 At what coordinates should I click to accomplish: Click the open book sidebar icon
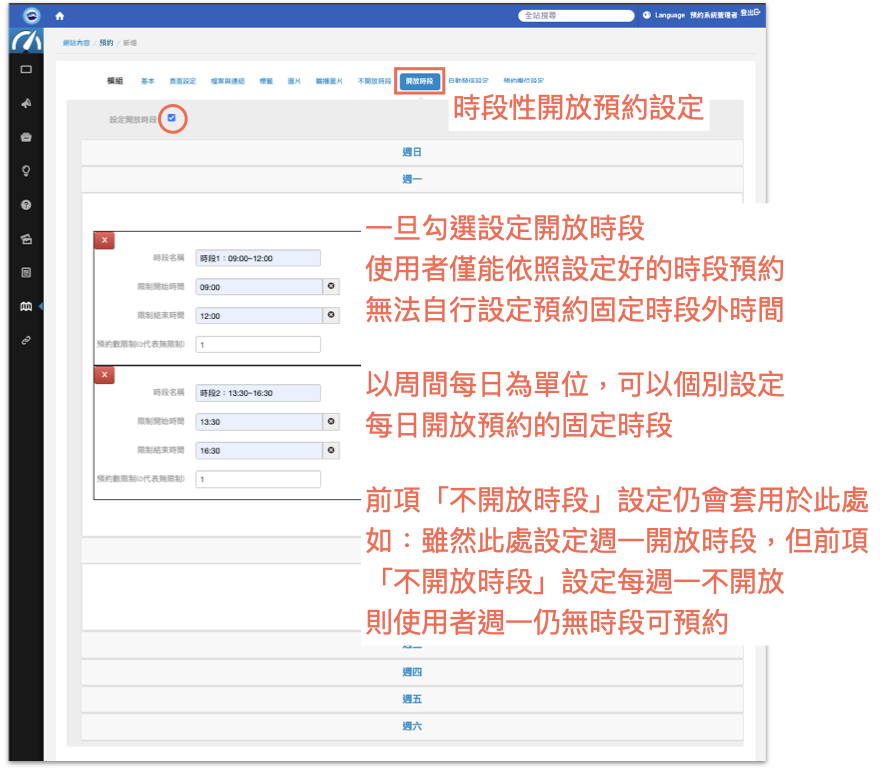click(x=26, y=306)
